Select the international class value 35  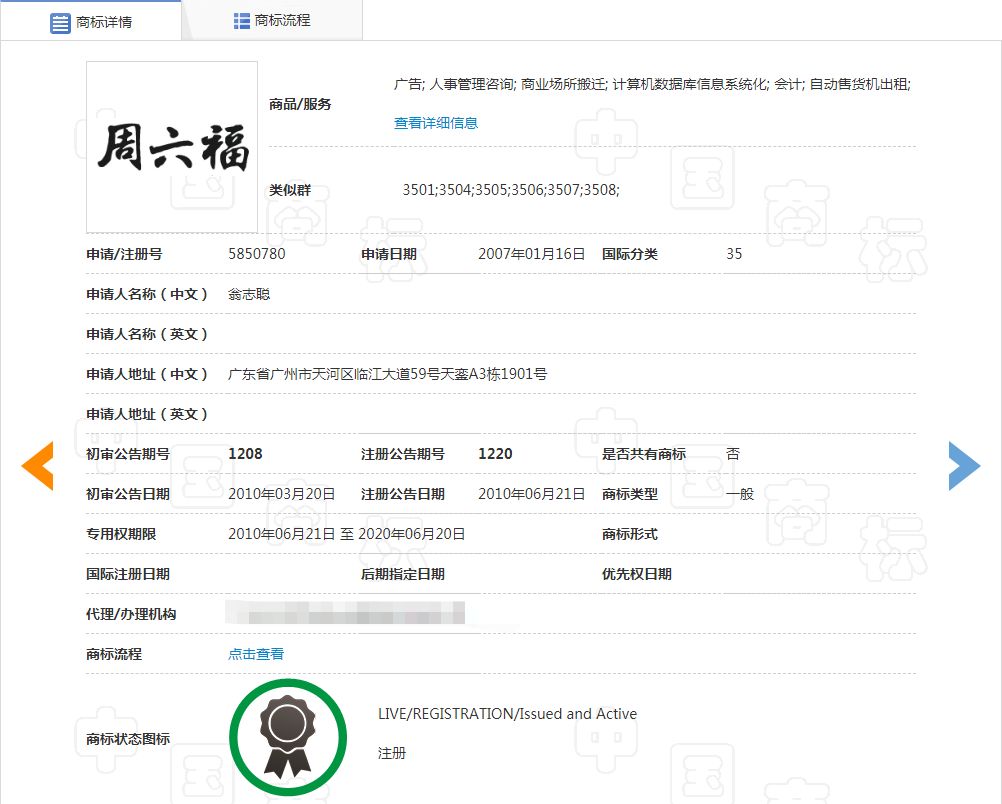pyautogui.click(x=734, y=254)
